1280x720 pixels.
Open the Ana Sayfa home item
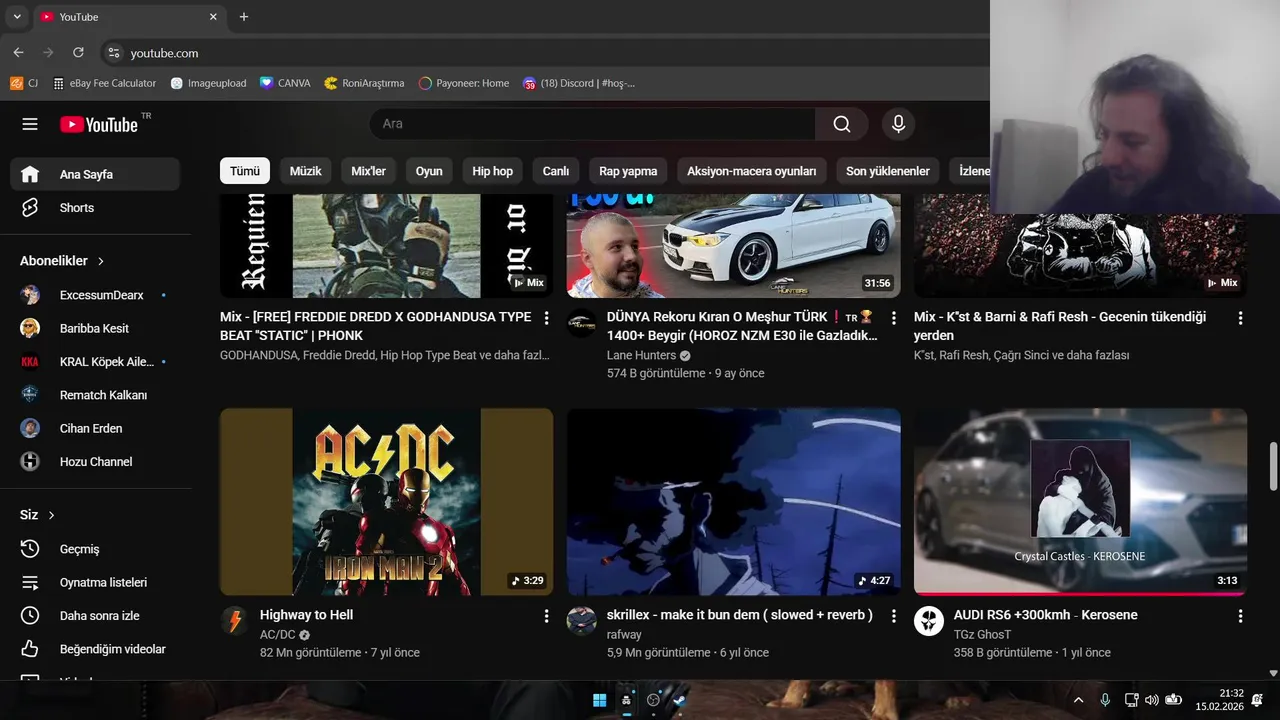point(95,174)
